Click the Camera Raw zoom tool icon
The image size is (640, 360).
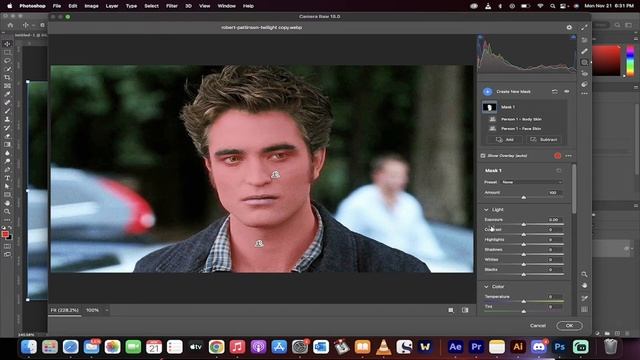[584, 274]
